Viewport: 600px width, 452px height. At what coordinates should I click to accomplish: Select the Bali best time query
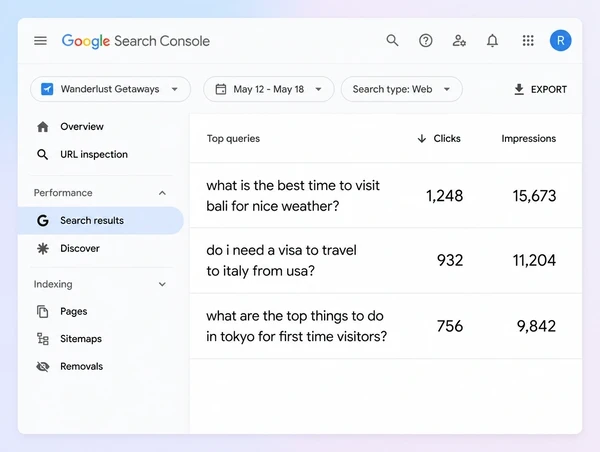293,196
